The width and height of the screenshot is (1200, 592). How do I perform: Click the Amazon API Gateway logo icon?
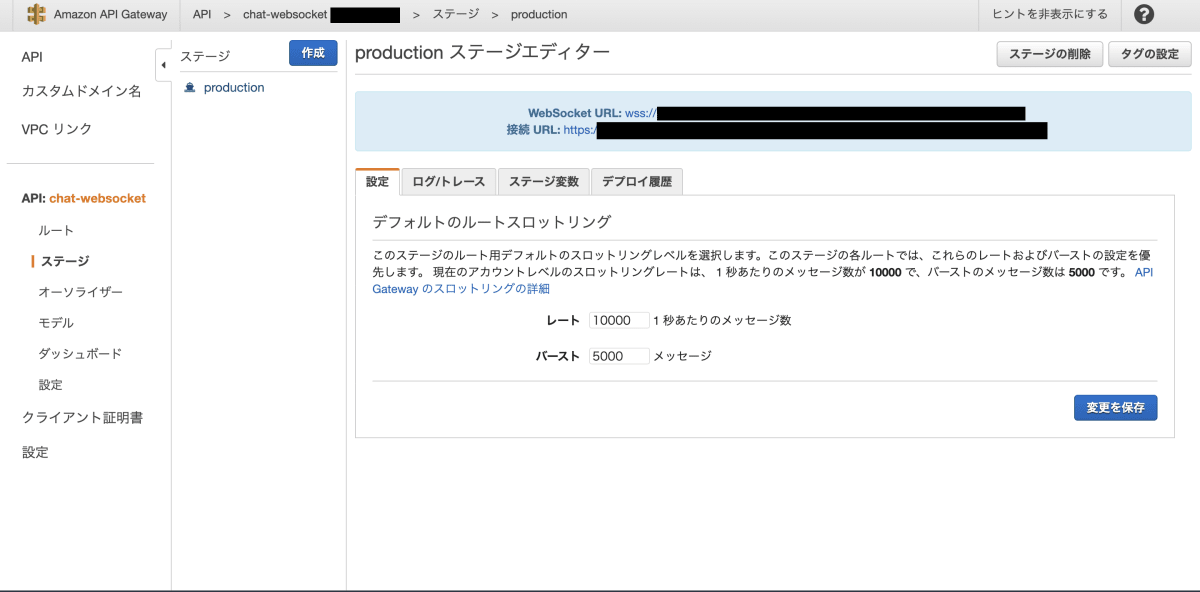[x=37, y=14]
